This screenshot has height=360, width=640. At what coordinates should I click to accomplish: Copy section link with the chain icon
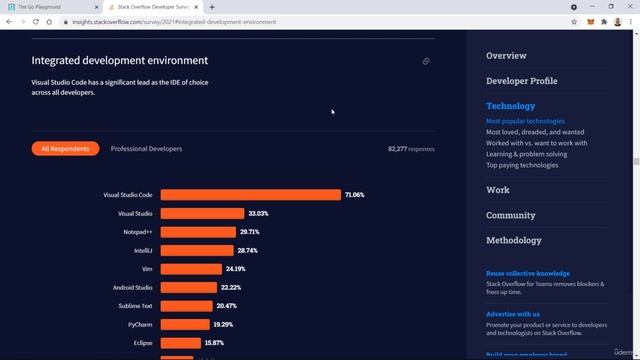click(x=426, y=61)
